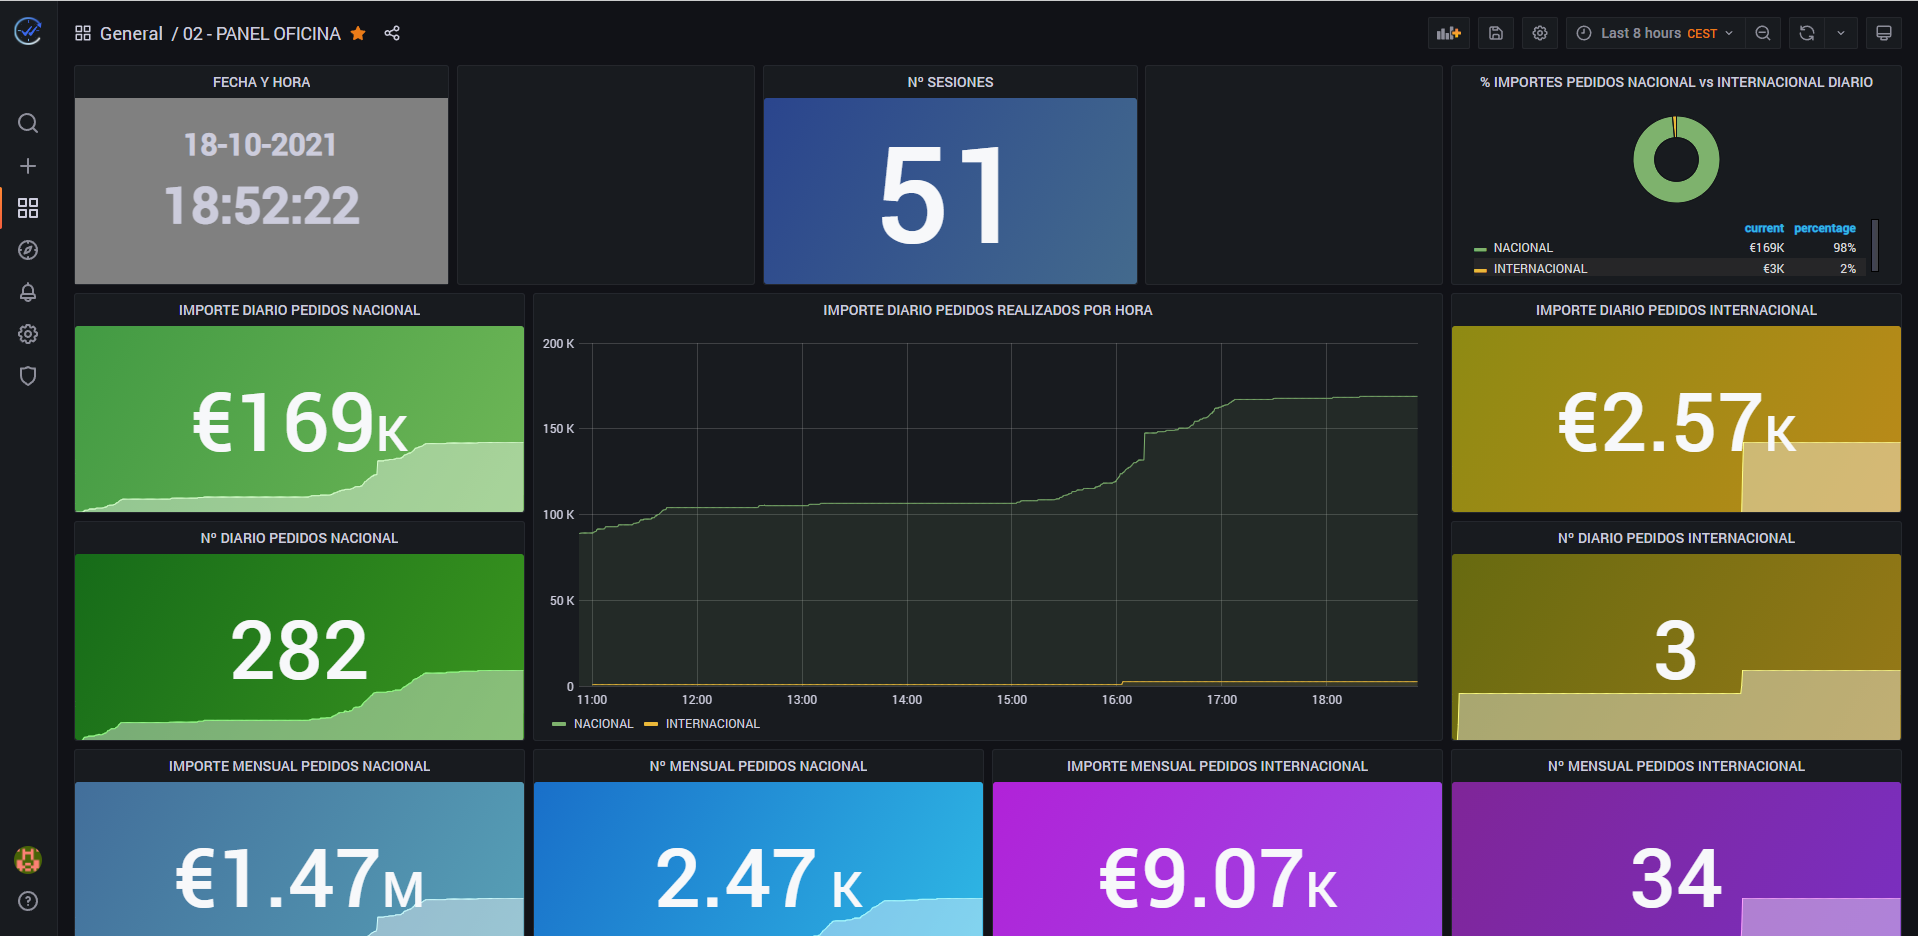Click the Add panel icon
1918x936 pixels.
[x=1448, y=33]
